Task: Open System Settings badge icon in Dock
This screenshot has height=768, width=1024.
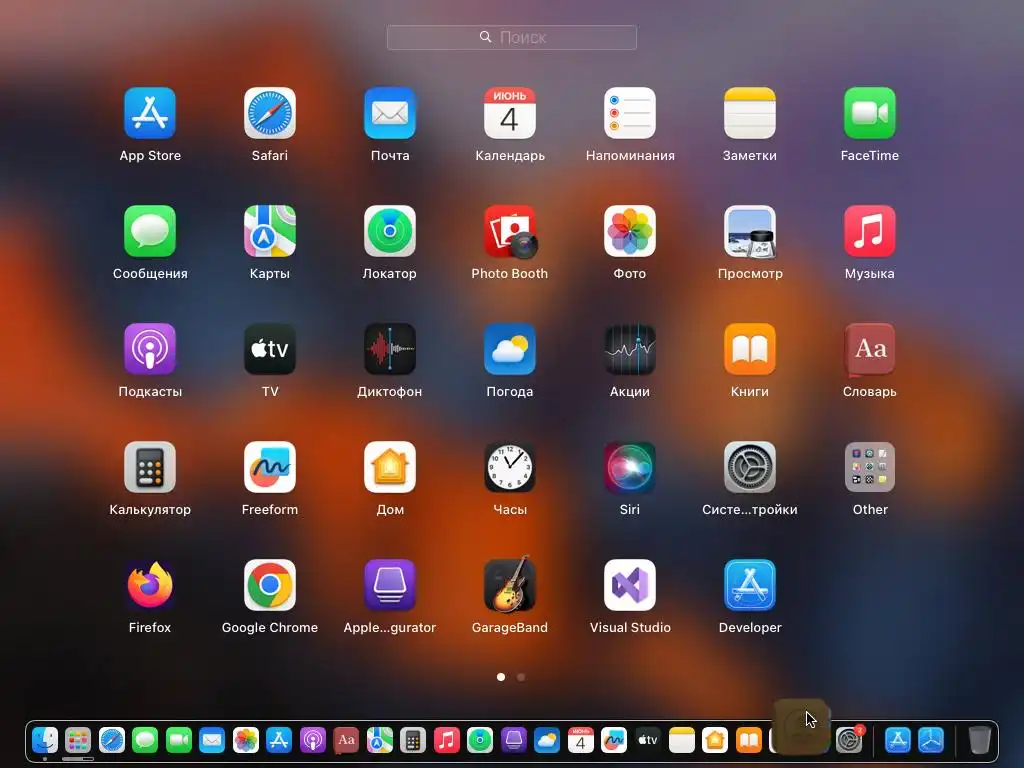Action: pos(850,741)
